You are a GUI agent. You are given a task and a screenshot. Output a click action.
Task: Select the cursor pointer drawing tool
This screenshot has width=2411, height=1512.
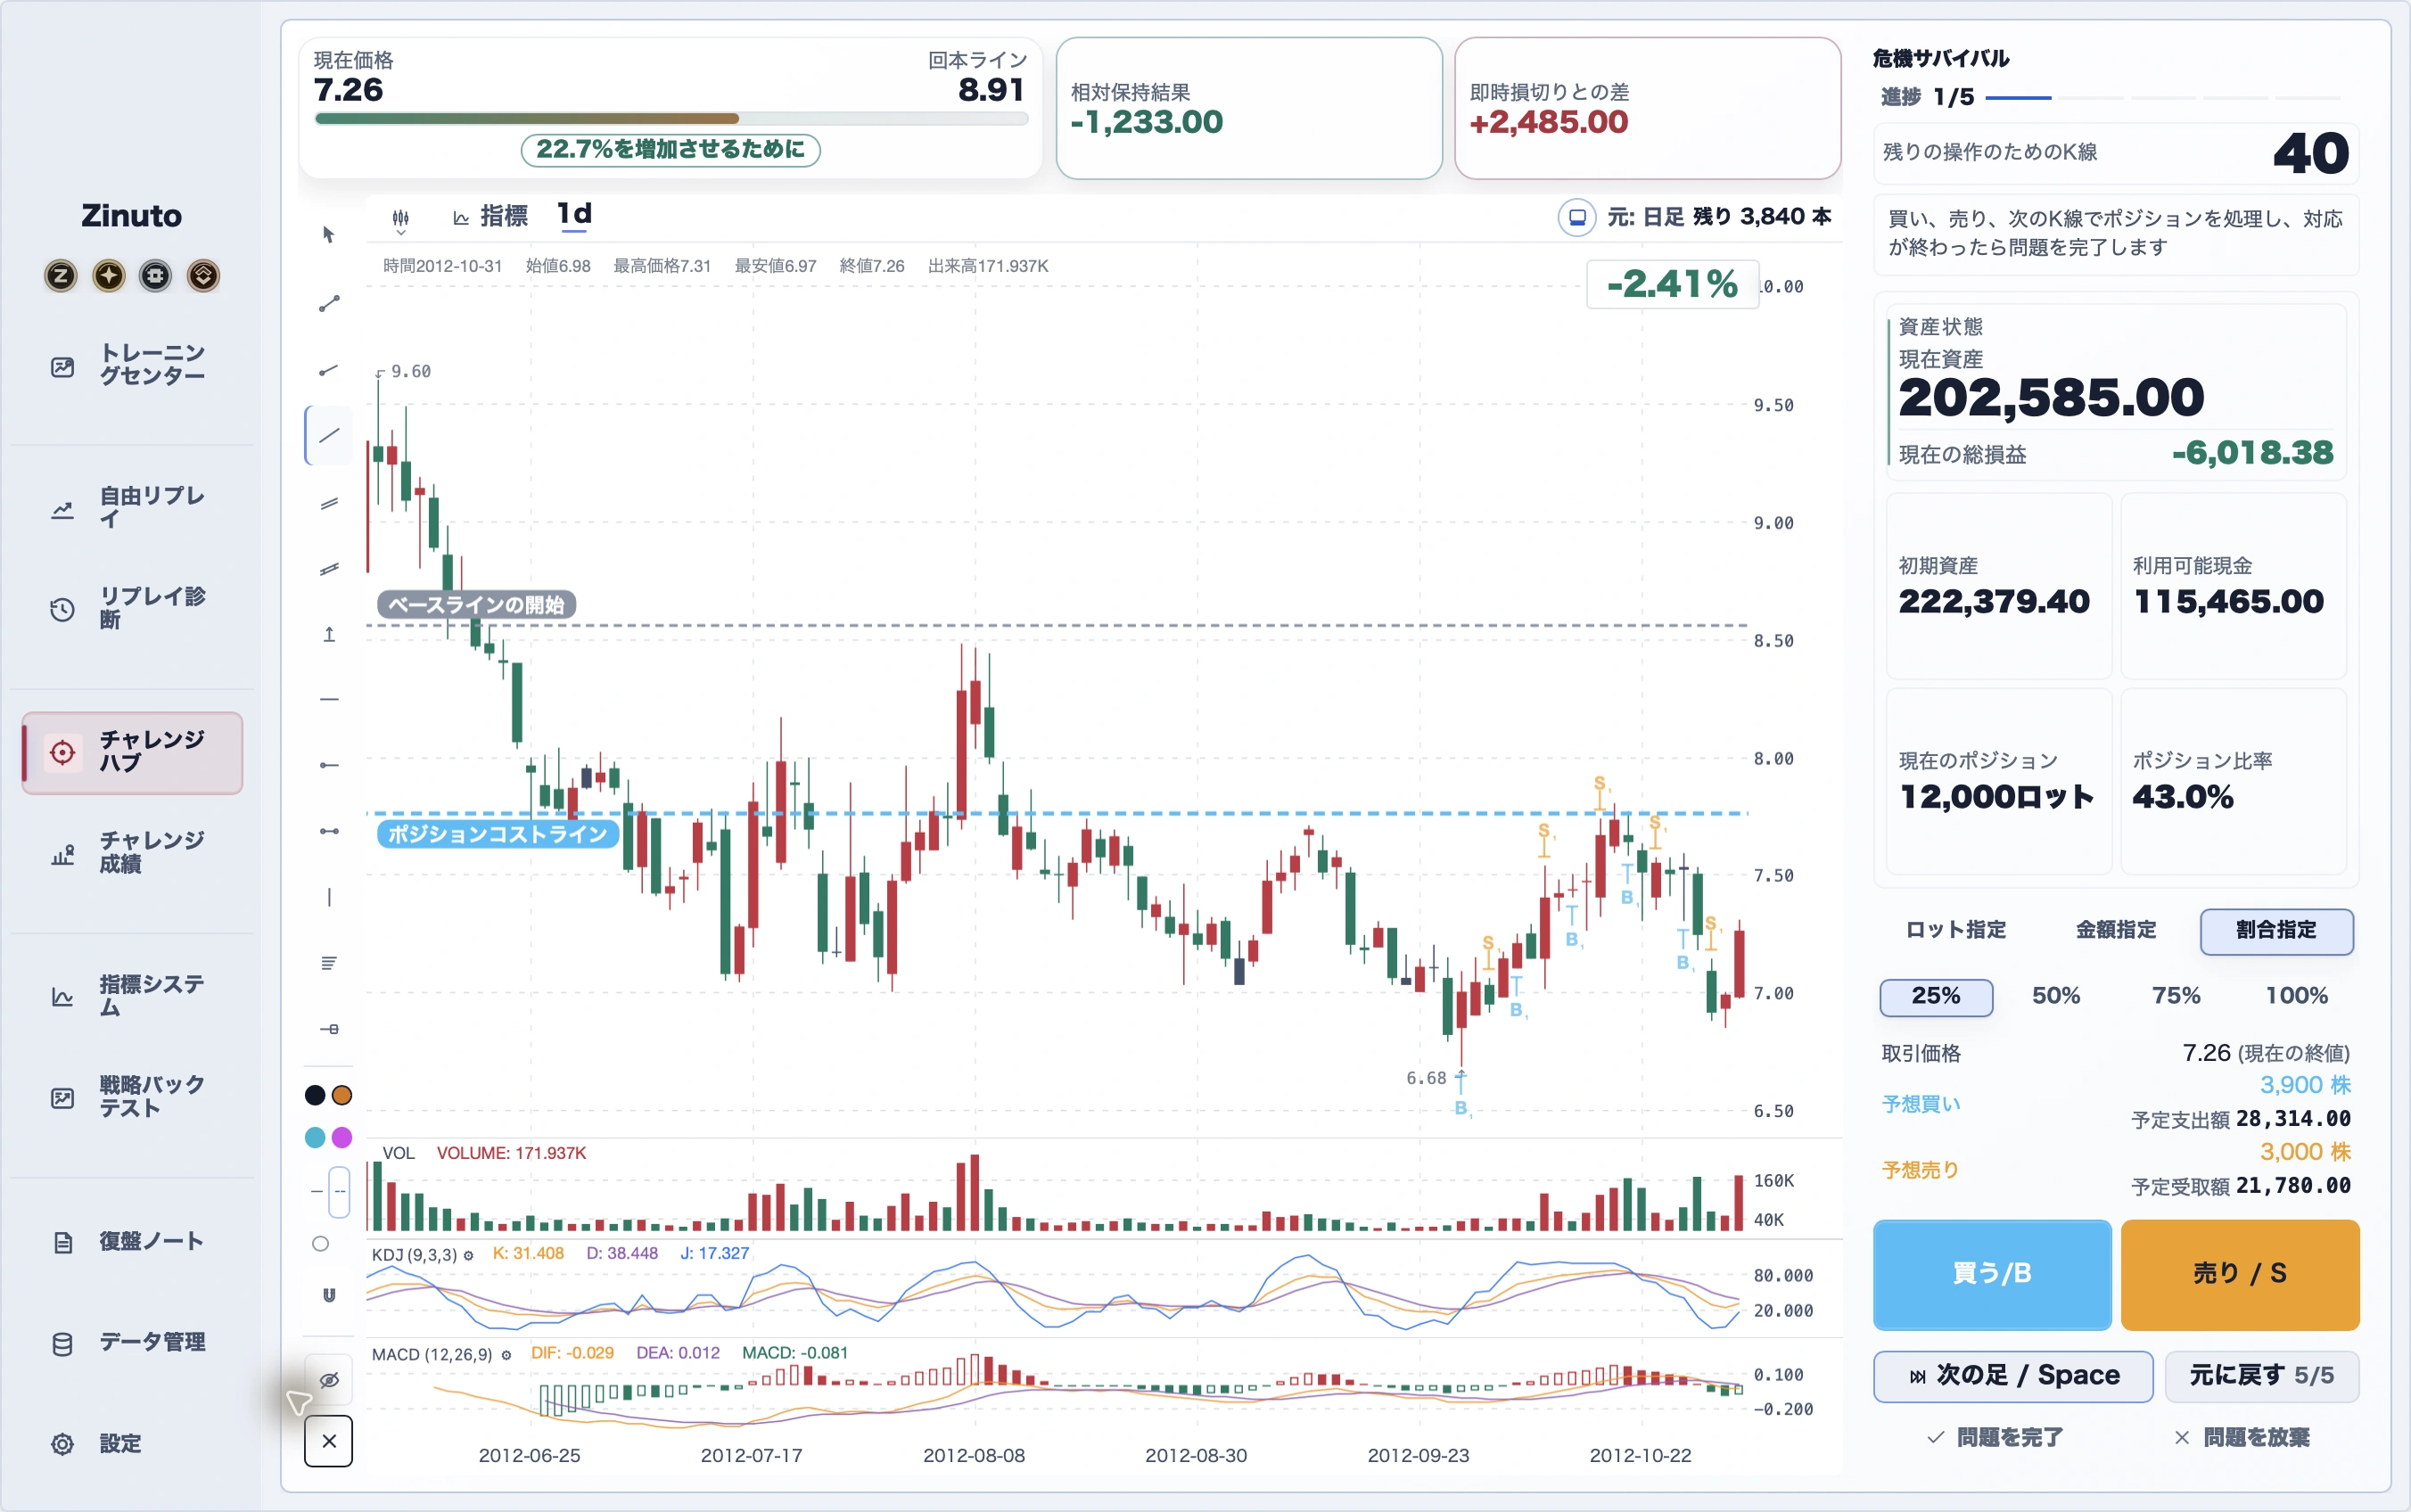pyautogui.click(x=328, y=235)
